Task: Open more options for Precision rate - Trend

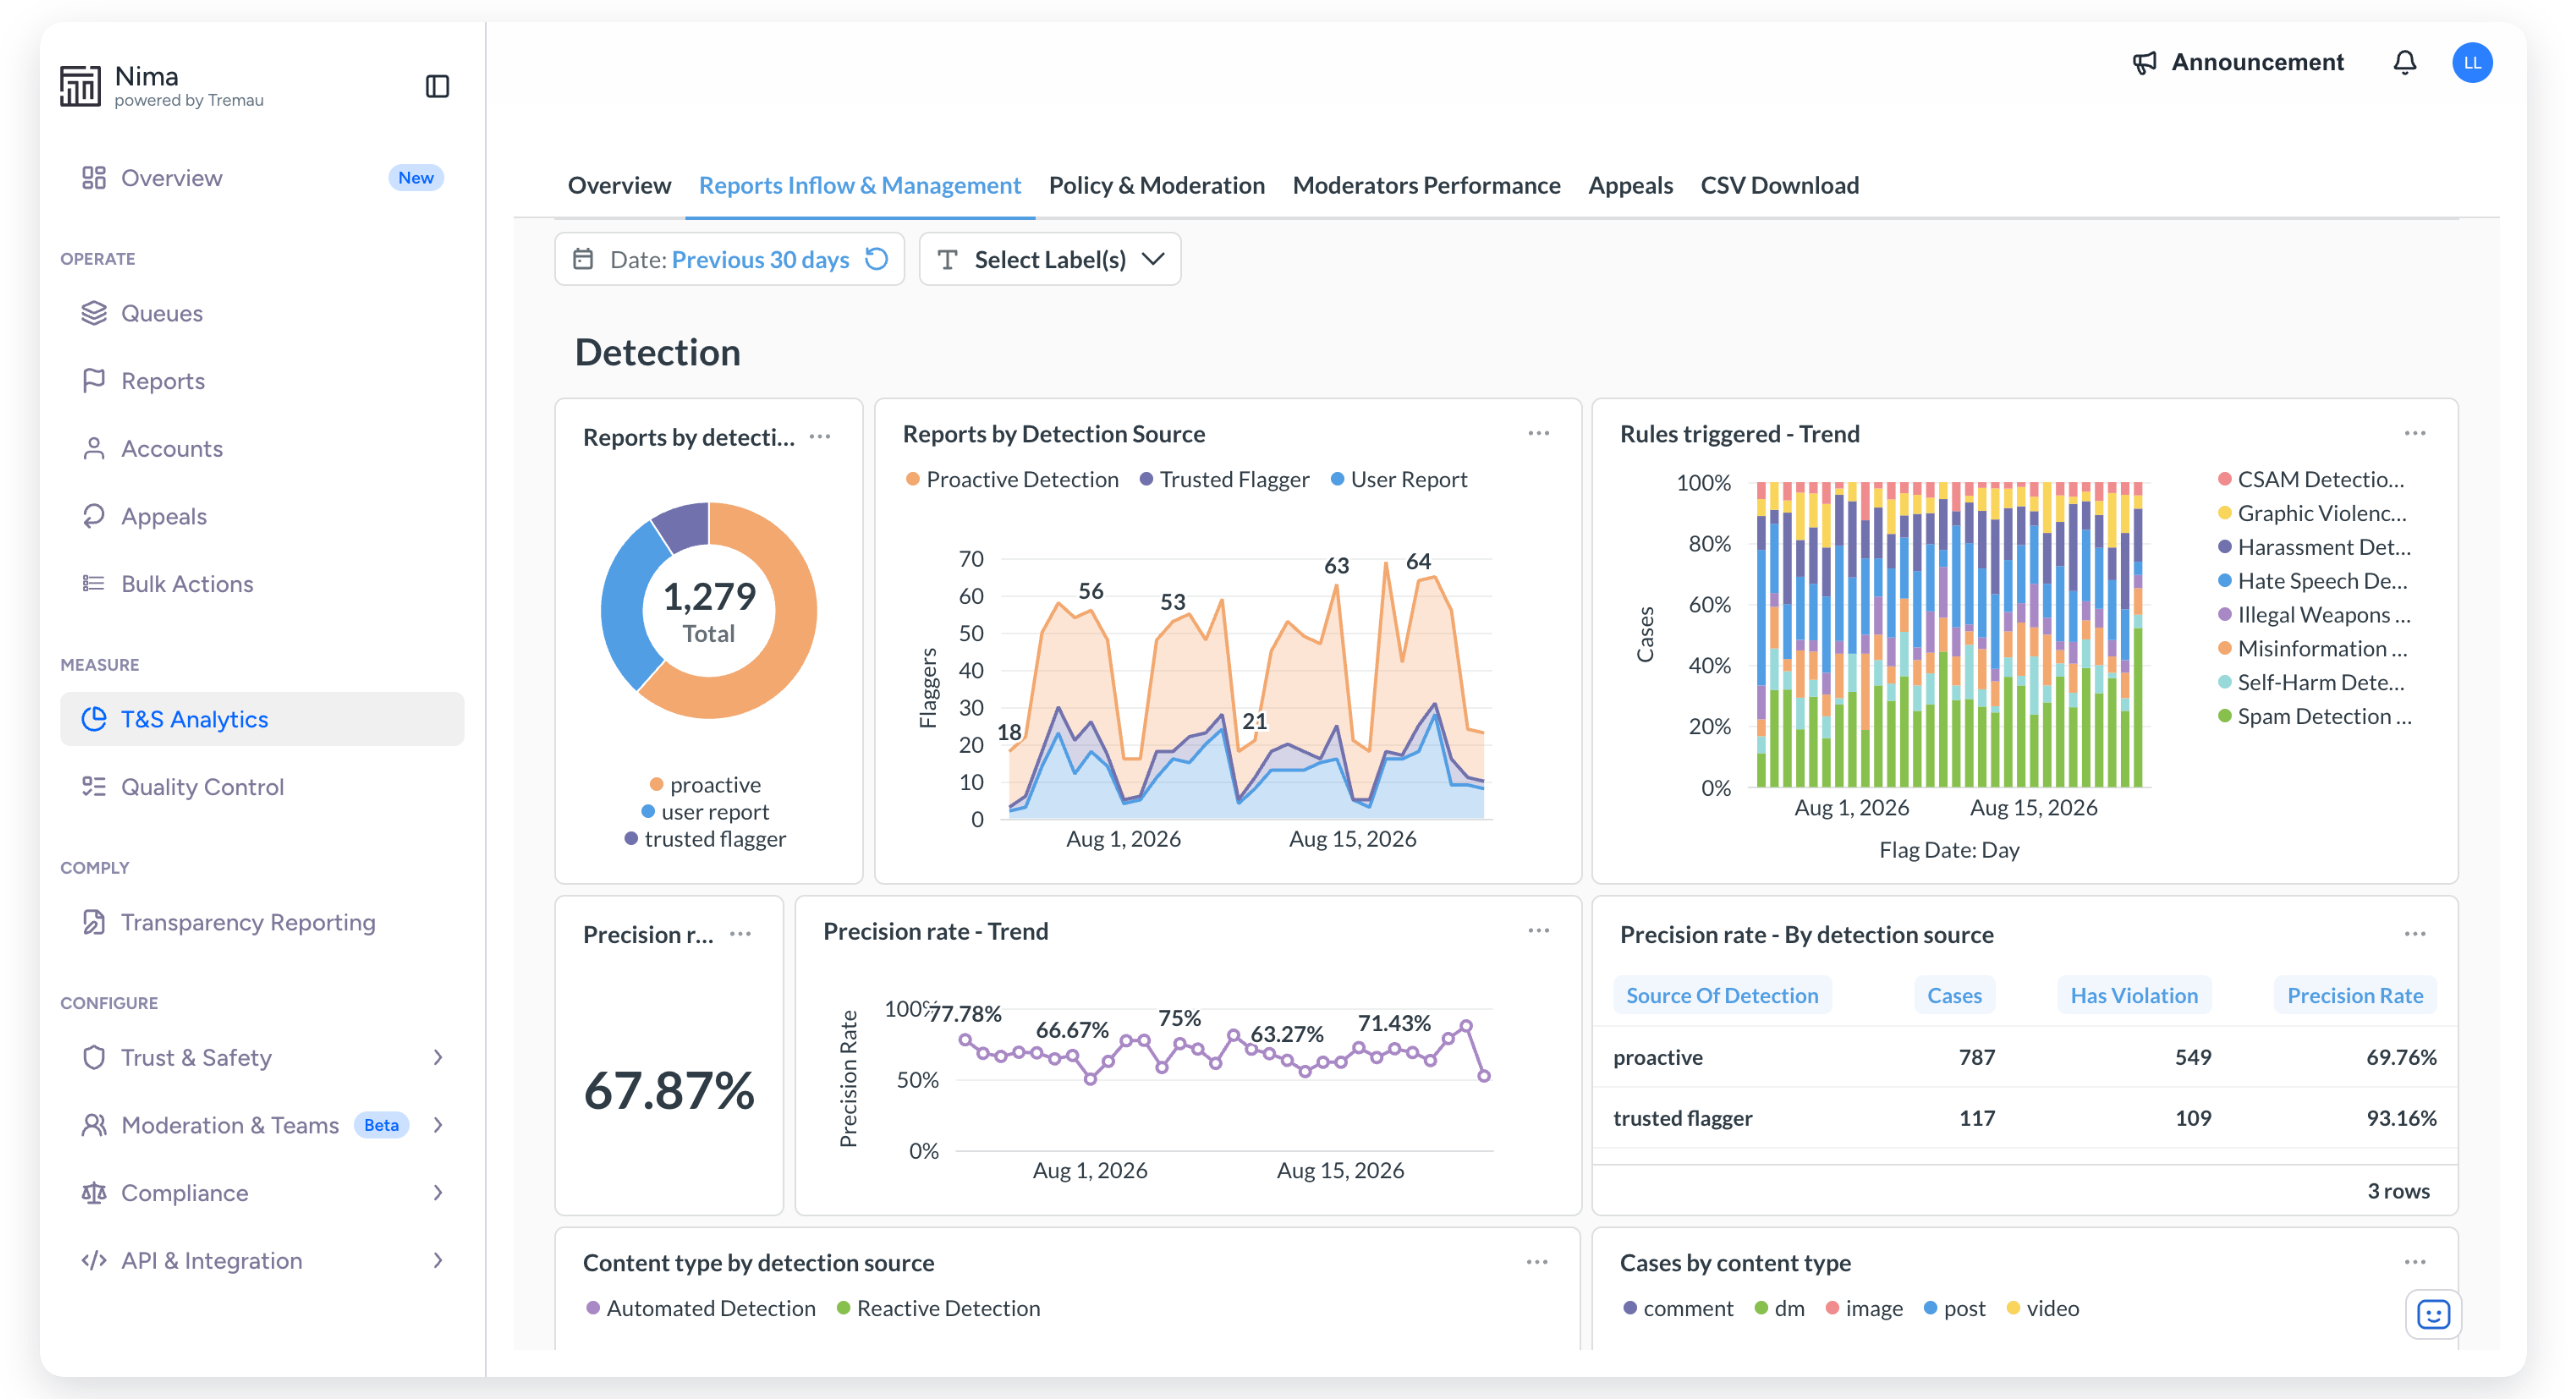Action: coord(1538,931)
